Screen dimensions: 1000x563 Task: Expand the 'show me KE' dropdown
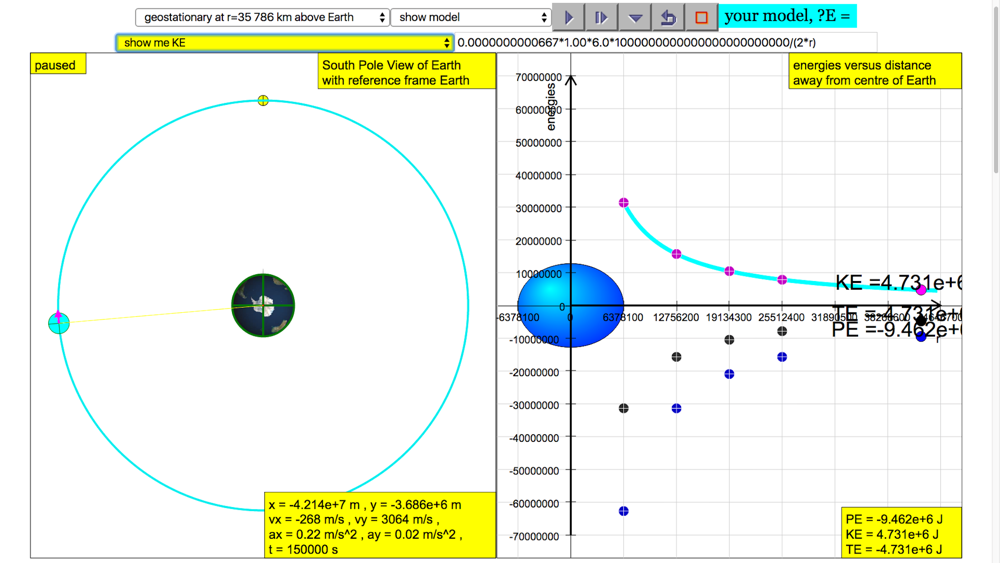click(285, 43)
